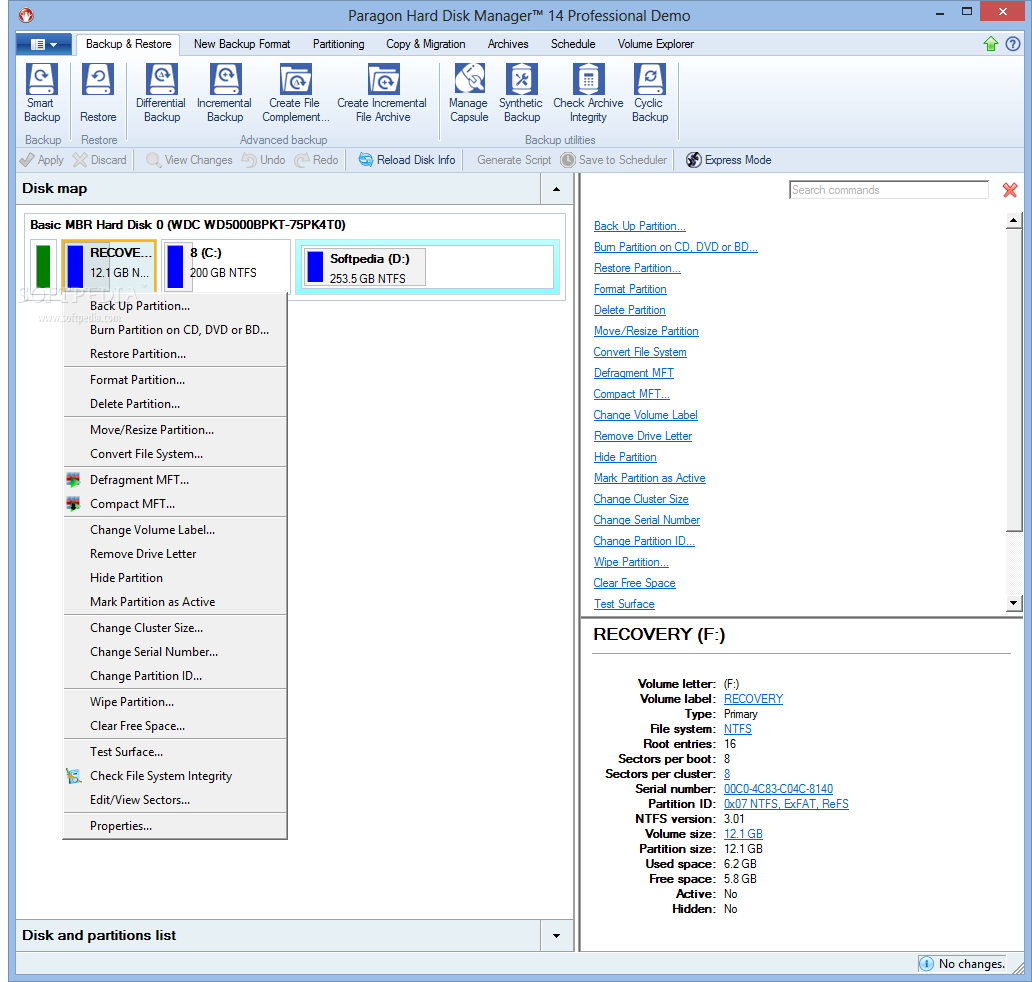Viewport: 1032px width, 982px height.
Task: Focus the Search commands field
Action: pyautogui.click(x=889, y=190)
